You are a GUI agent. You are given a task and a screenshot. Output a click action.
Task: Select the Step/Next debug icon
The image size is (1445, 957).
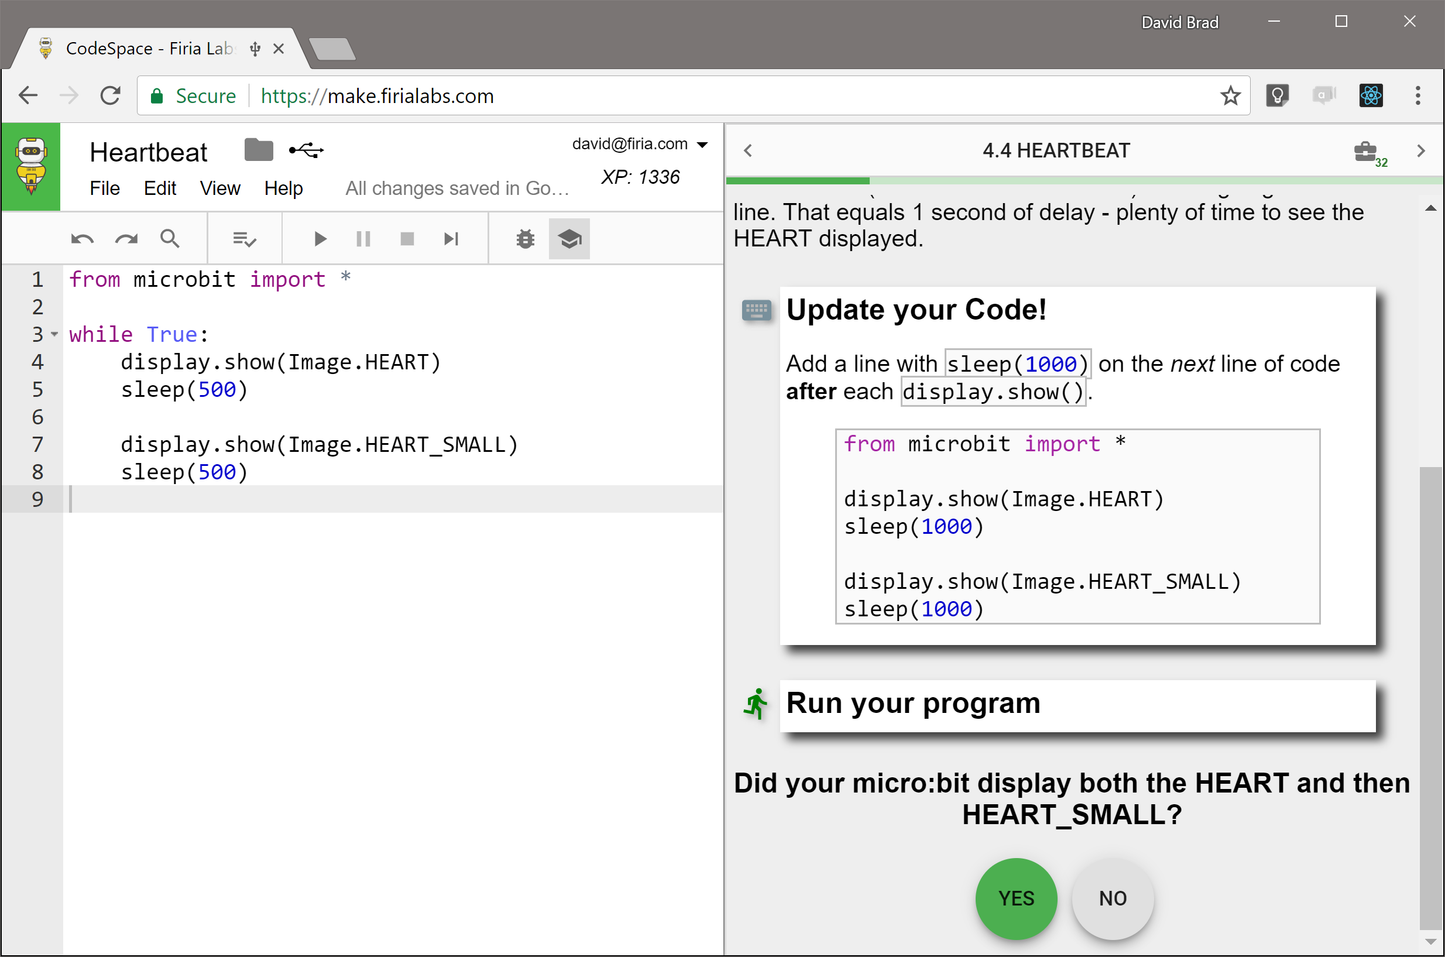click(x=451, y=238)
